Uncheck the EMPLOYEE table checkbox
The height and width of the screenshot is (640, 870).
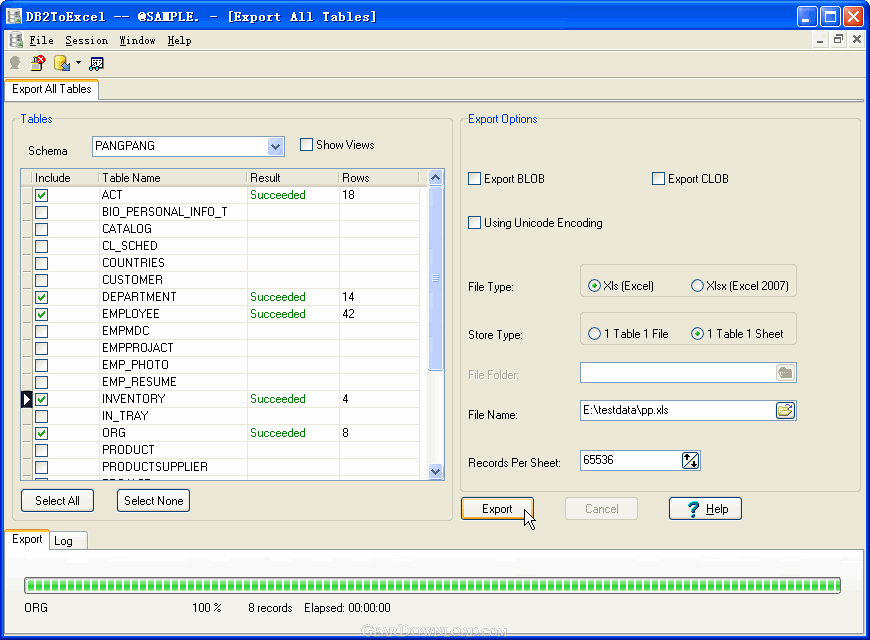(x=42, y=314)
